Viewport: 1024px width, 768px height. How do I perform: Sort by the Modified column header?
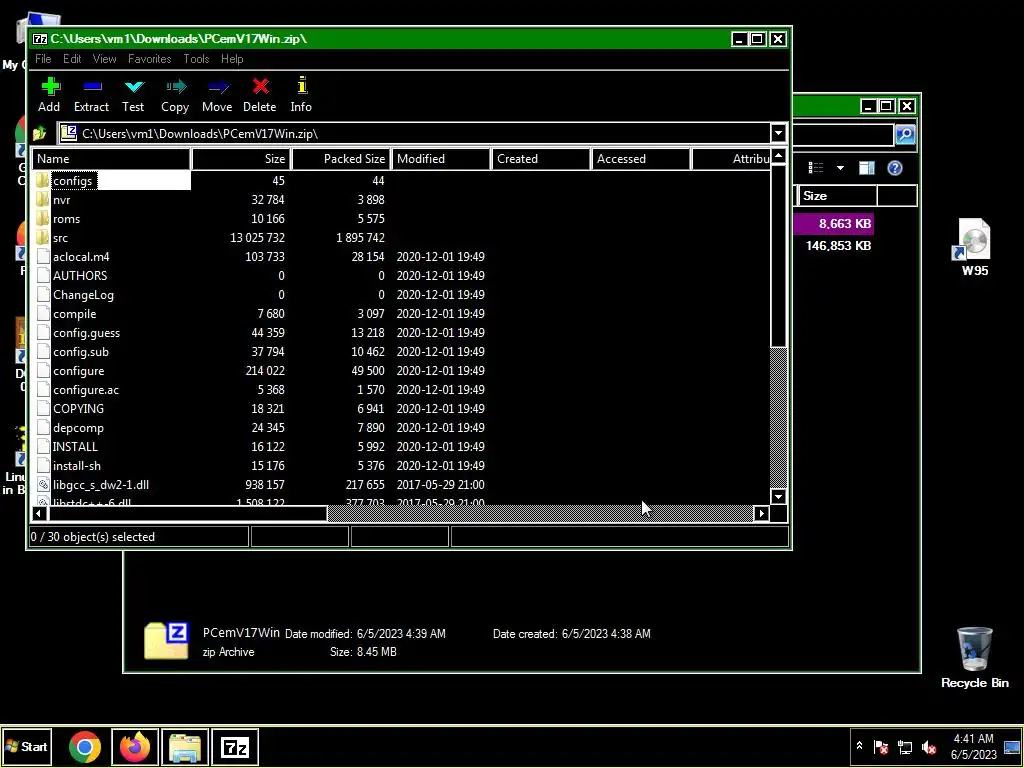coord(441,159)
